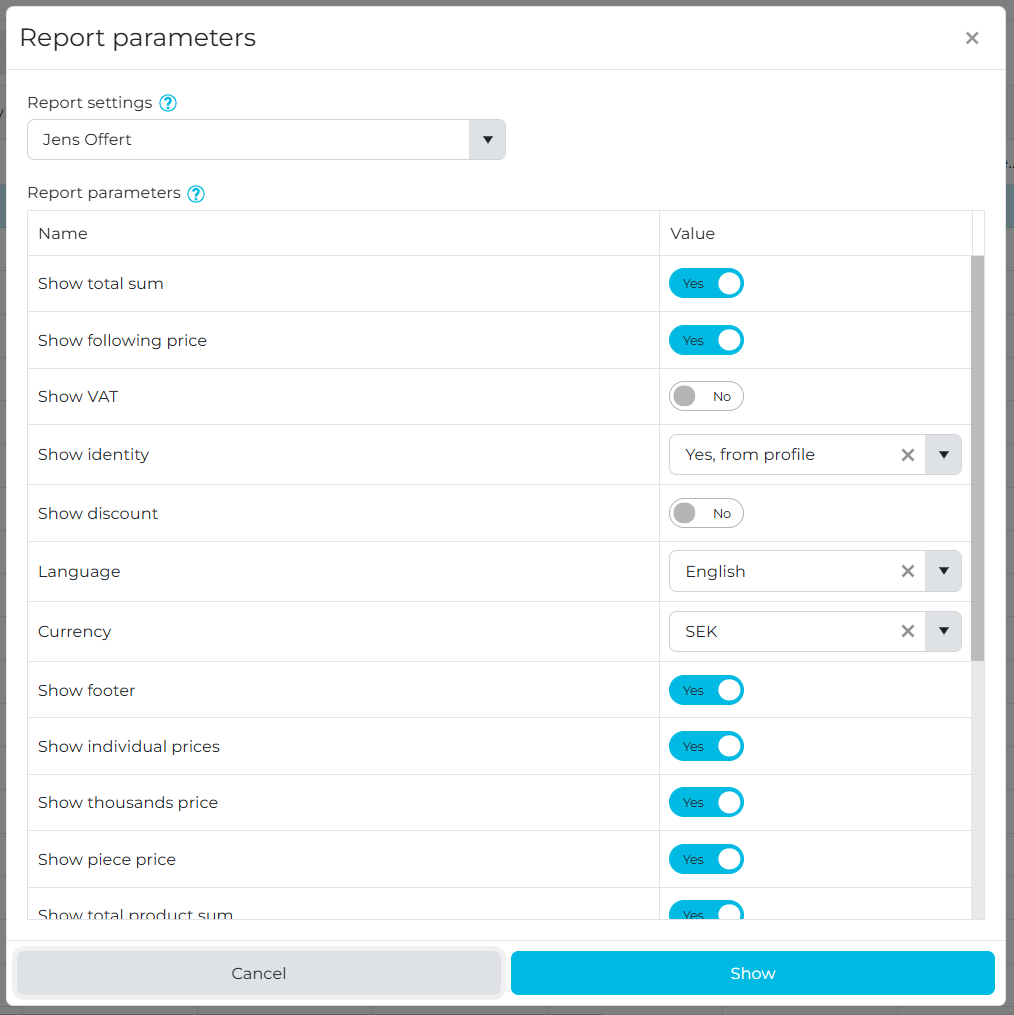Toggle Show individual prices
This screenshot has height=1015, width=1014.
pos(706,747)
